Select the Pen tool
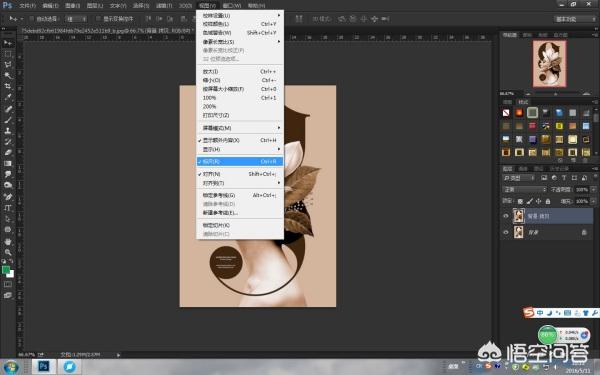This screenshot has height=375, width=600. coord(8,197)
